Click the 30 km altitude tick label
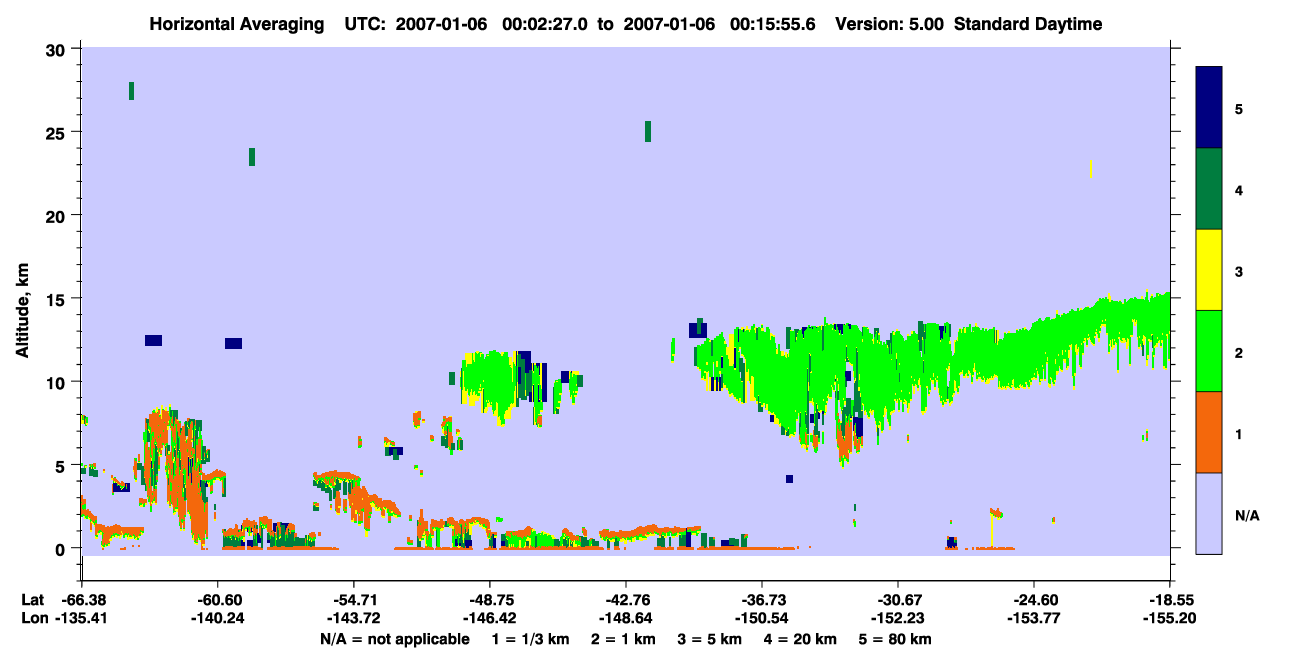Image resolution: width=1300 pixels, height=667 pixels. click(58, 49)
